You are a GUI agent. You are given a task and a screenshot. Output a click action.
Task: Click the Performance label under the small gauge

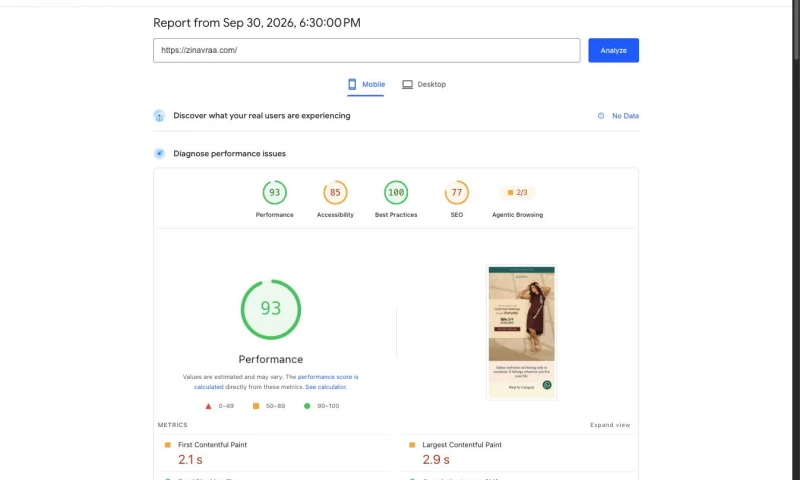(x=274, y=215)
